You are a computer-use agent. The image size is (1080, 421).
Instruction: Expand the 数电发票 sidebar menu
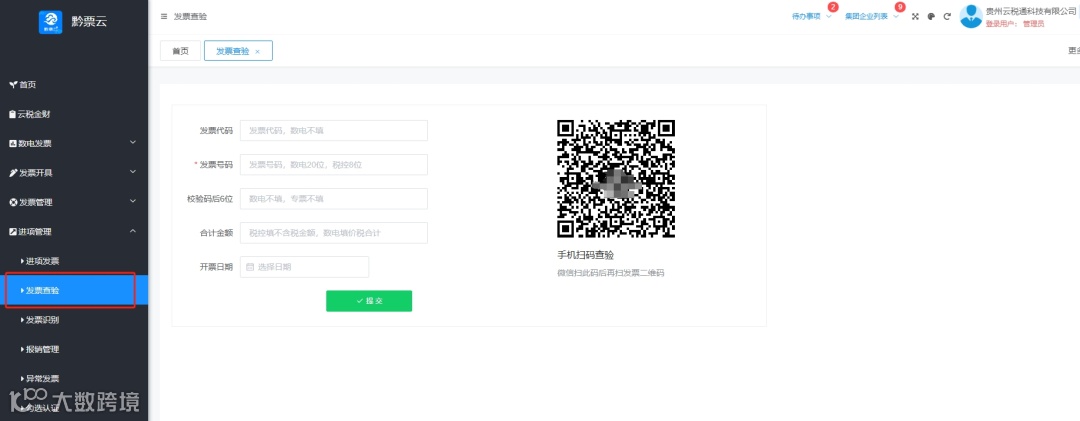(x=74, y=143)
